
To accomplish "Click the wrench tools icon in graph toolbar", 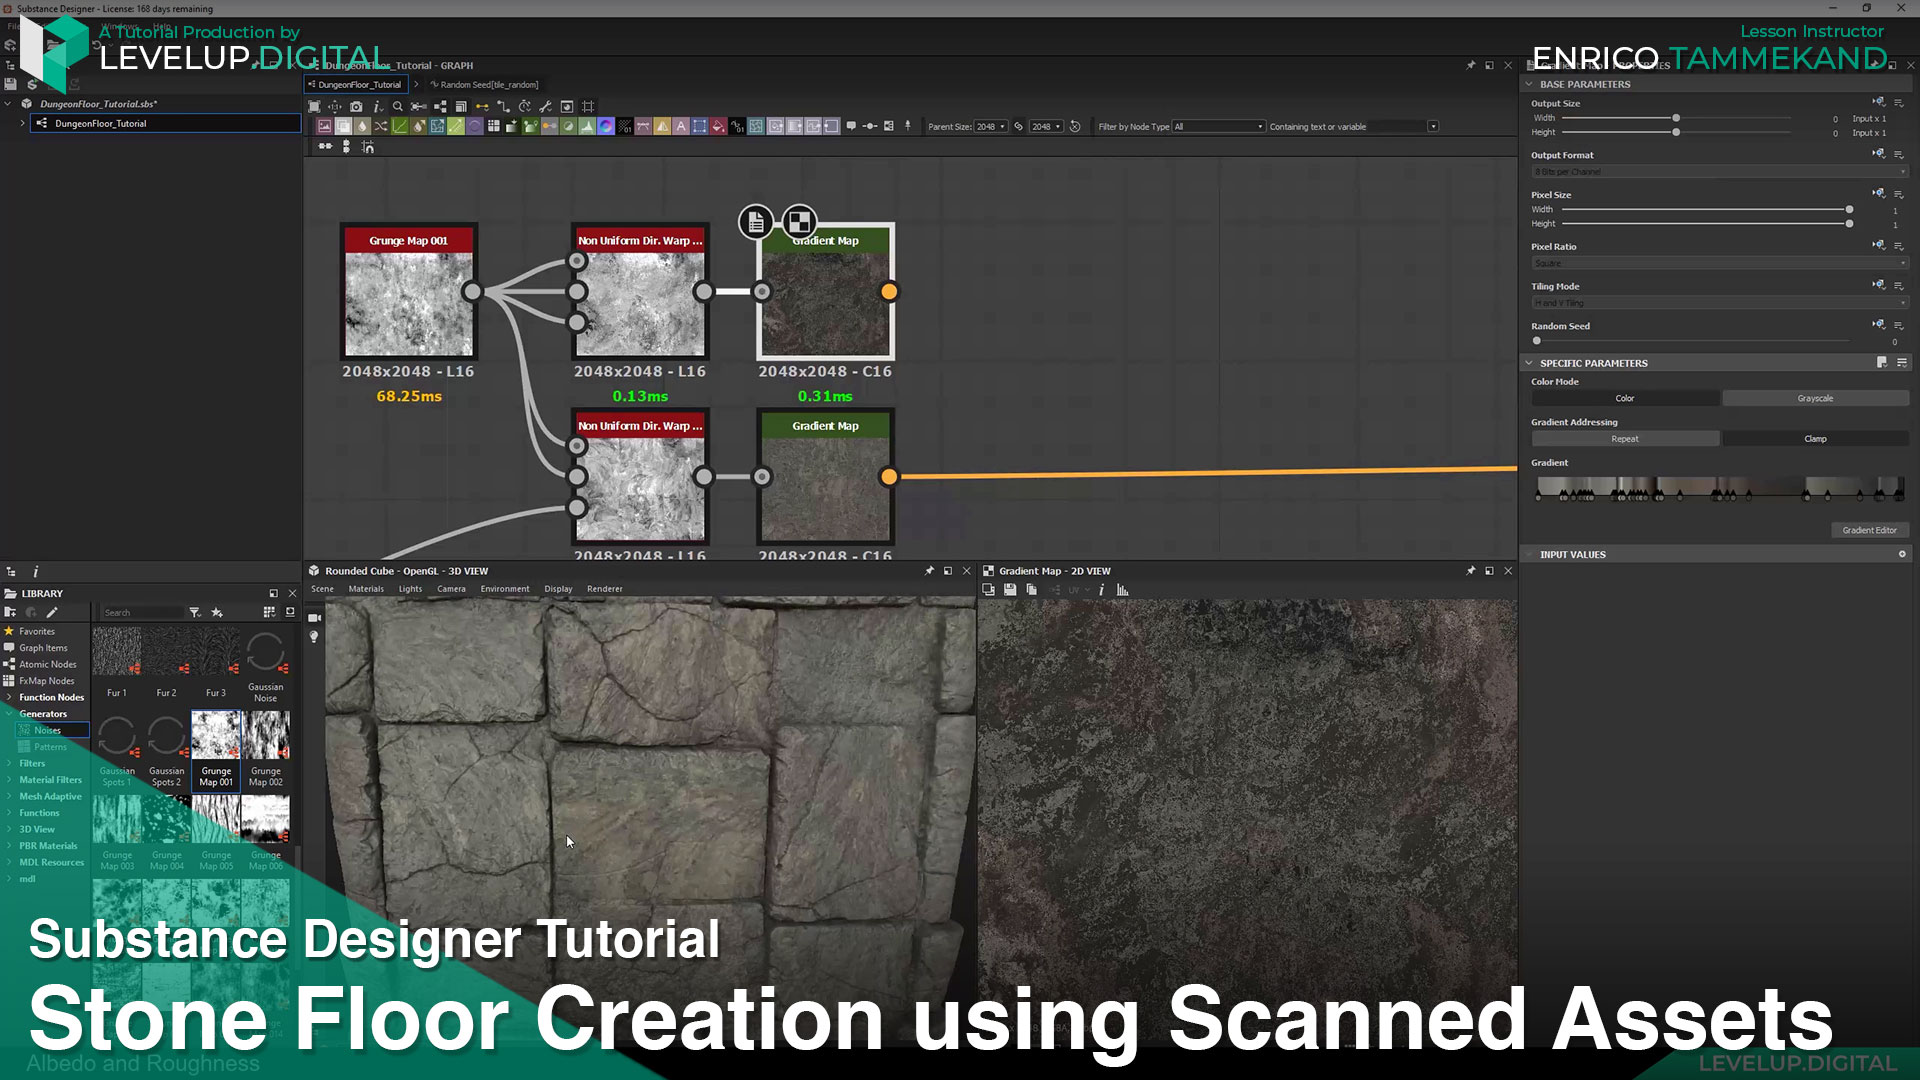I will point(546,107).
